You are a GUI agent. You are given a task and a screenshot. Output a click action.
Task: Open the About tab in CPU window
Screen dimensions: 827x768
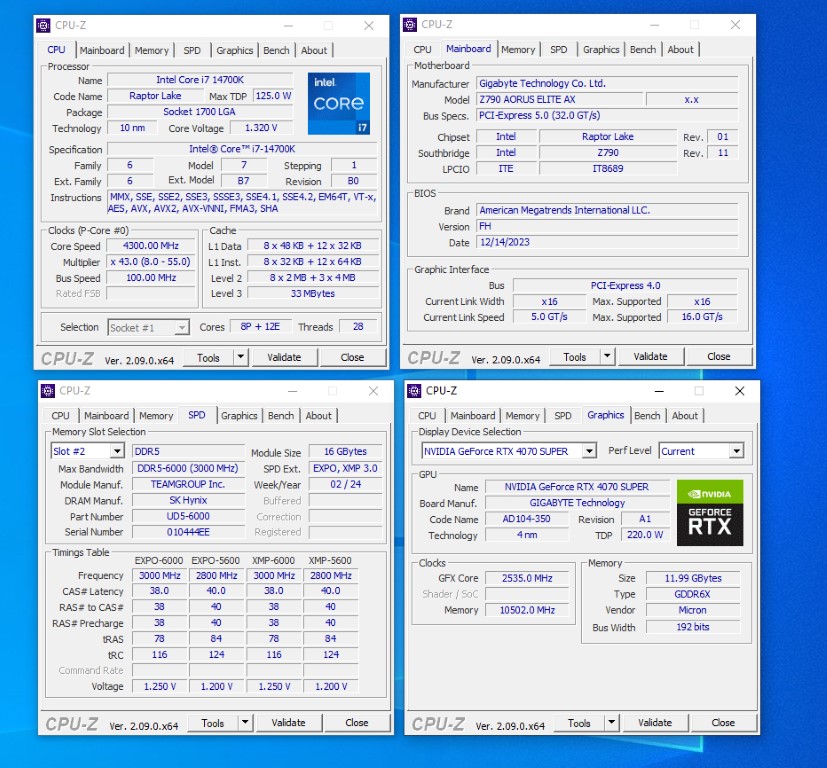pyautogui.click(x=314, y=50)
